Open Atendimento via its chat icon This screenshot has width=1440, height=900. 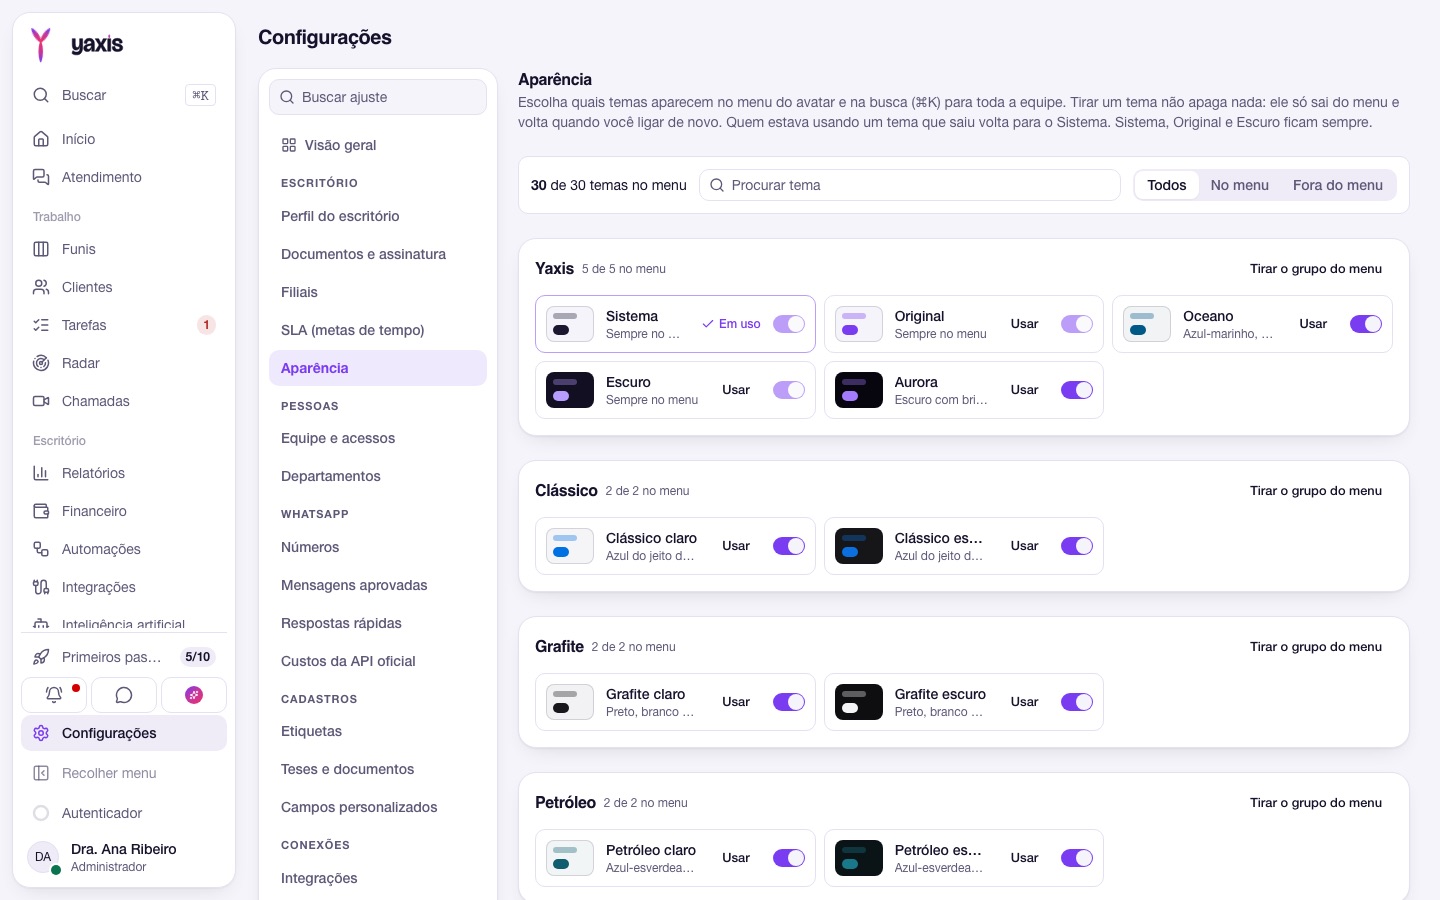(41, 177)
